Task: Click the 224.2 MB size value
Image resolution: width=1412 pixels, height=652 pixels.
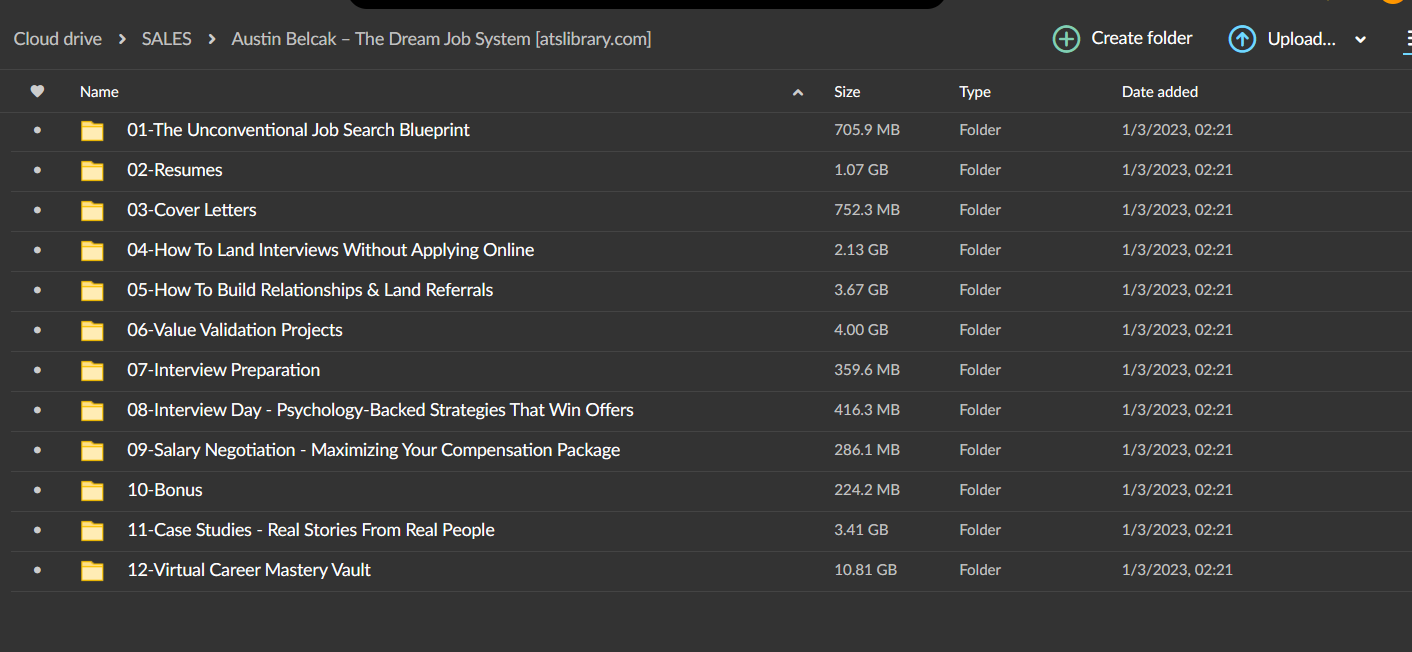Action: pos(867,490)
